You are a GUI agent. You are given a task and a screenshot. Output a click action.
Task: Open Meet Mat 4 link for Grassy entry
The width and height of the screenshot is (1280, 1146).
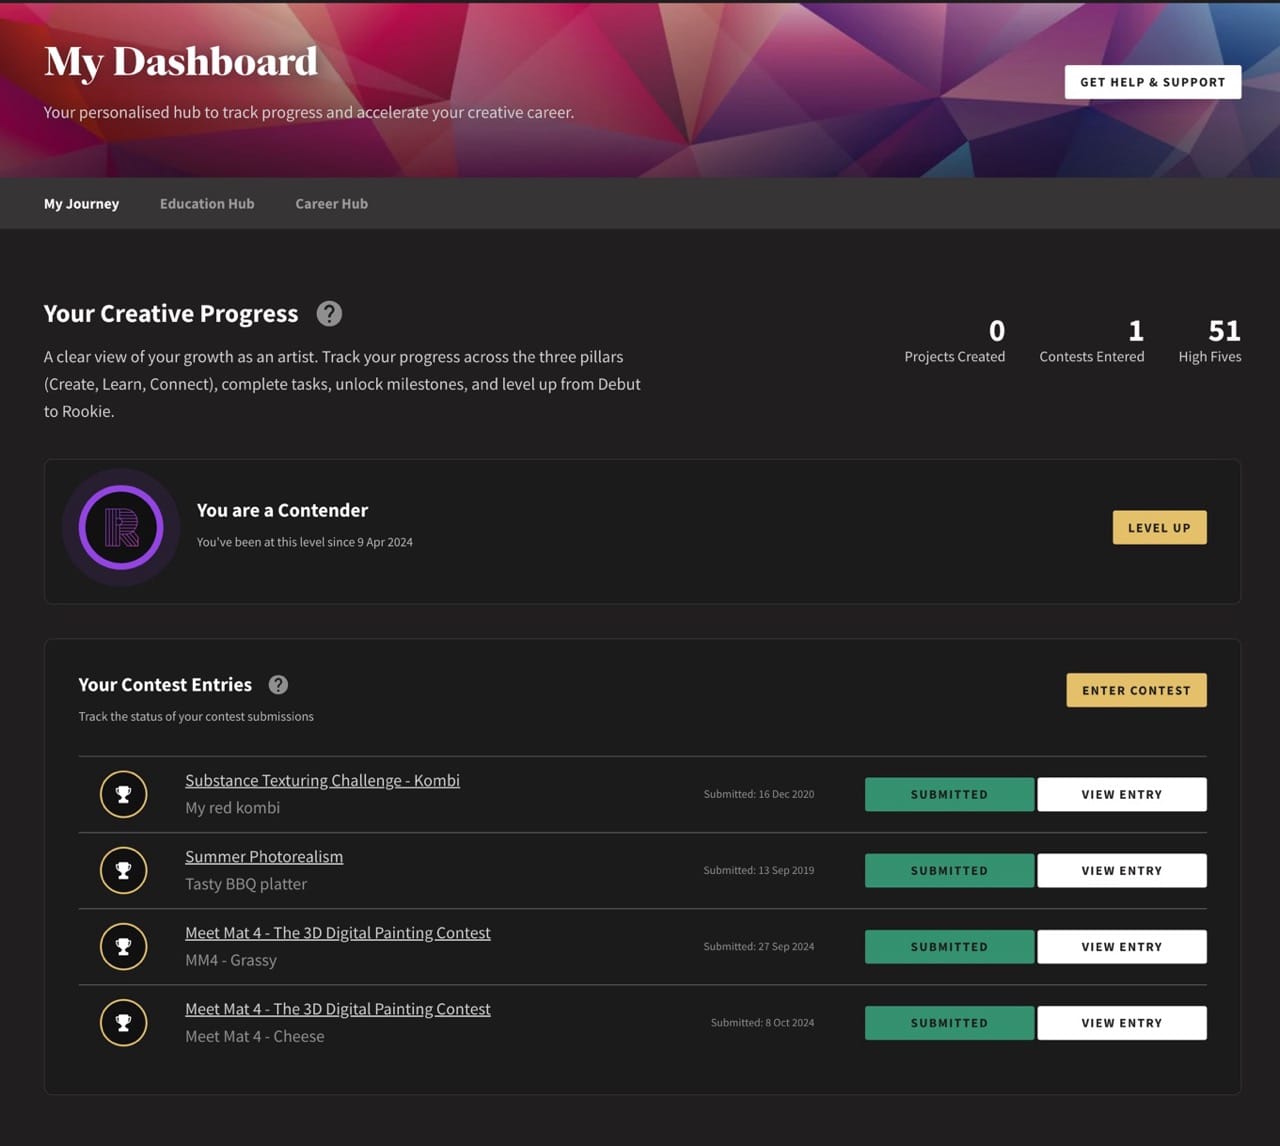(337, 933)
